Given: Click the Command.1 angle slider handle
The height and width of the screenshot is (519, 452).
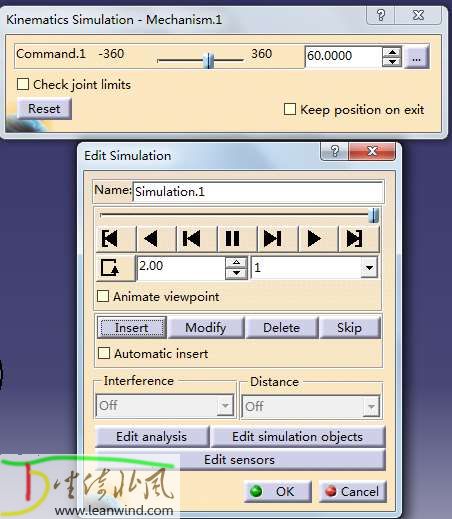Looking at the screenshot, I should (209, 60).
